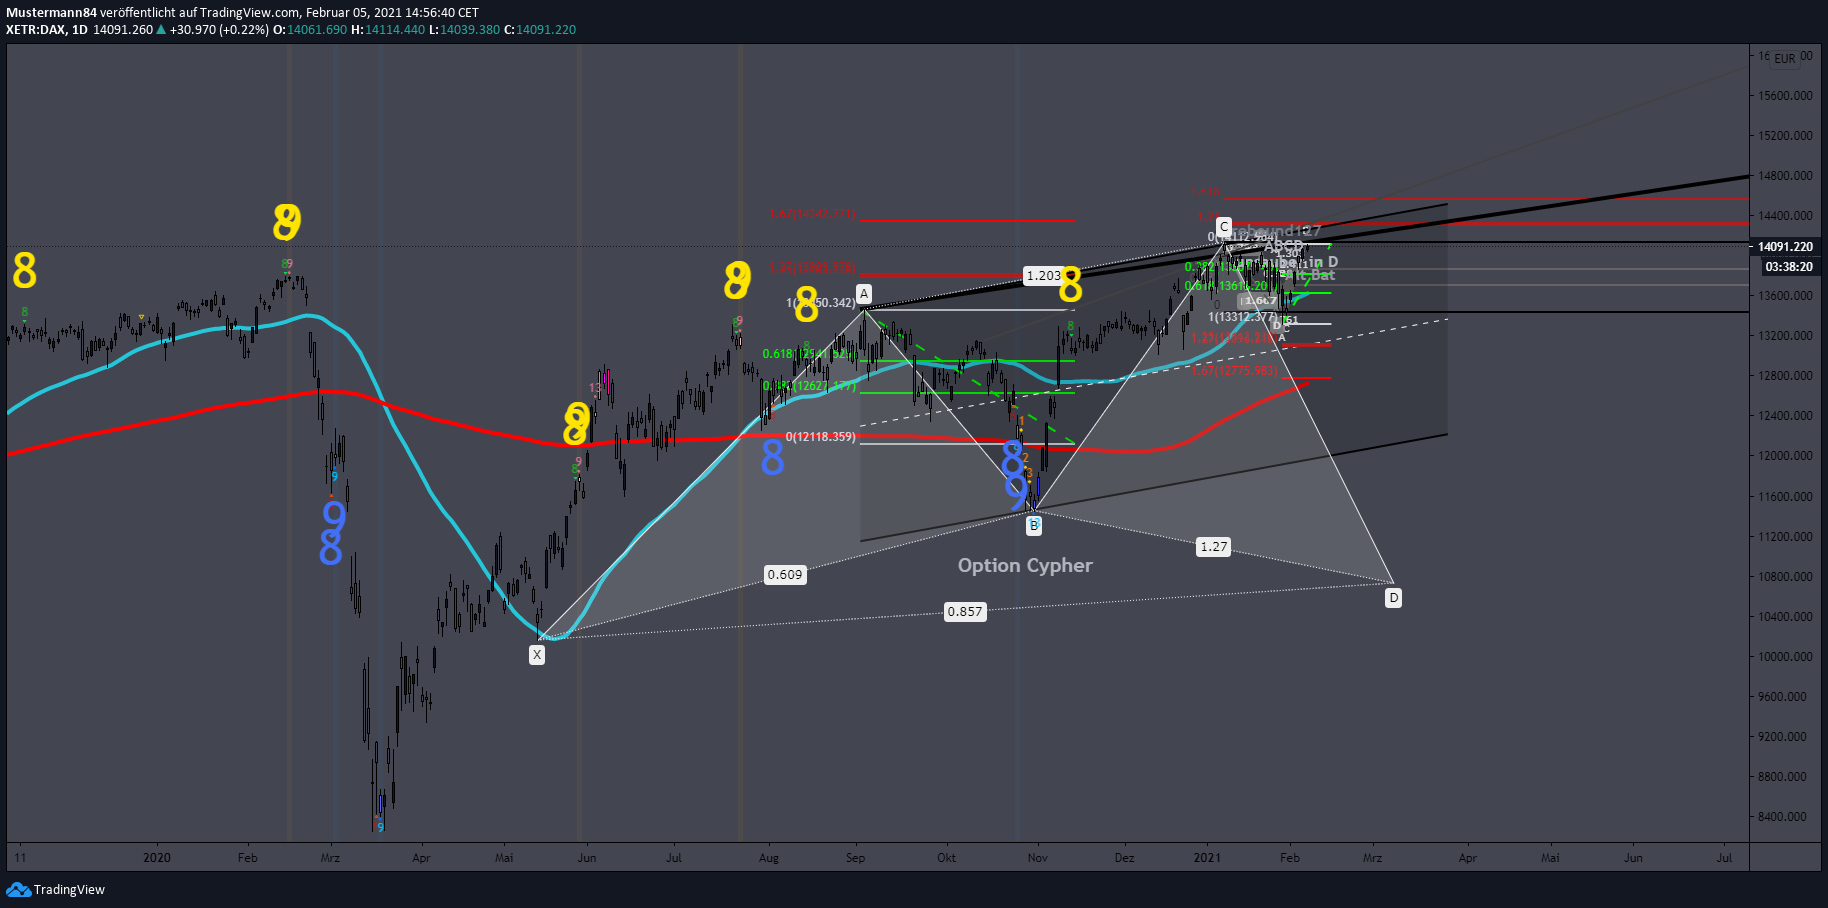Click the red 1.618 label above point C

[x=1205, y=192]
